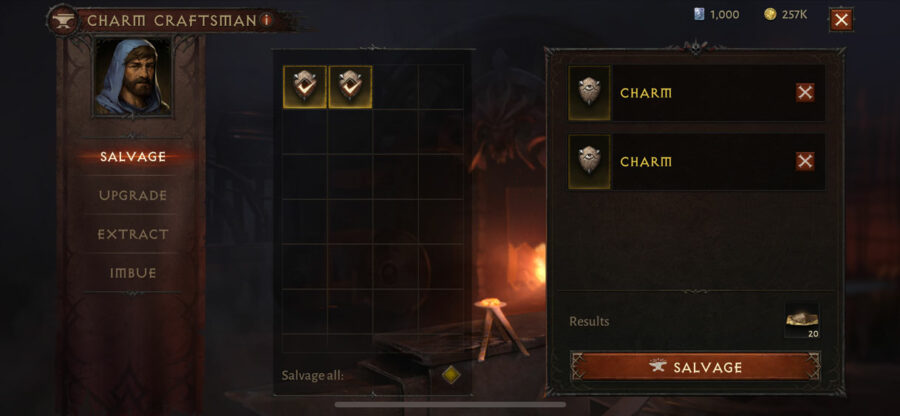Click the empty third inventory slot
900x416 pixels.
395,87
